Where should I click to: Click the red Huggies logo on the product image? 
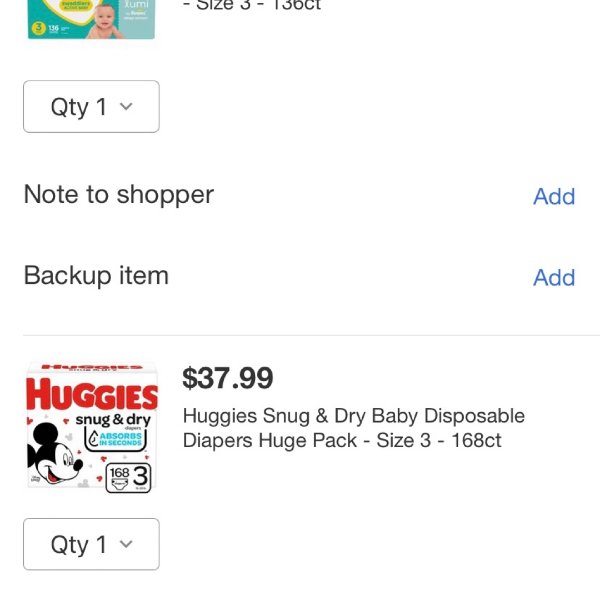(92, 394)
